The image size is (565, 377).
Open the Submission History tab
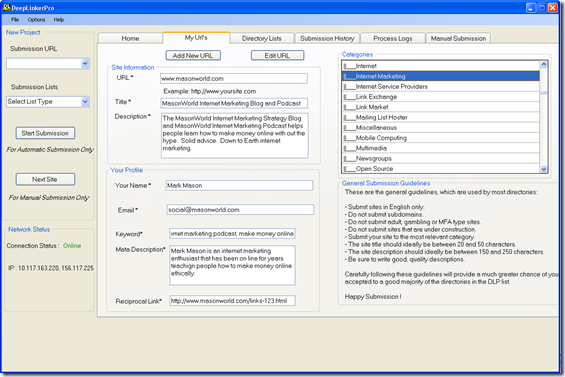(x=327, y=38)
